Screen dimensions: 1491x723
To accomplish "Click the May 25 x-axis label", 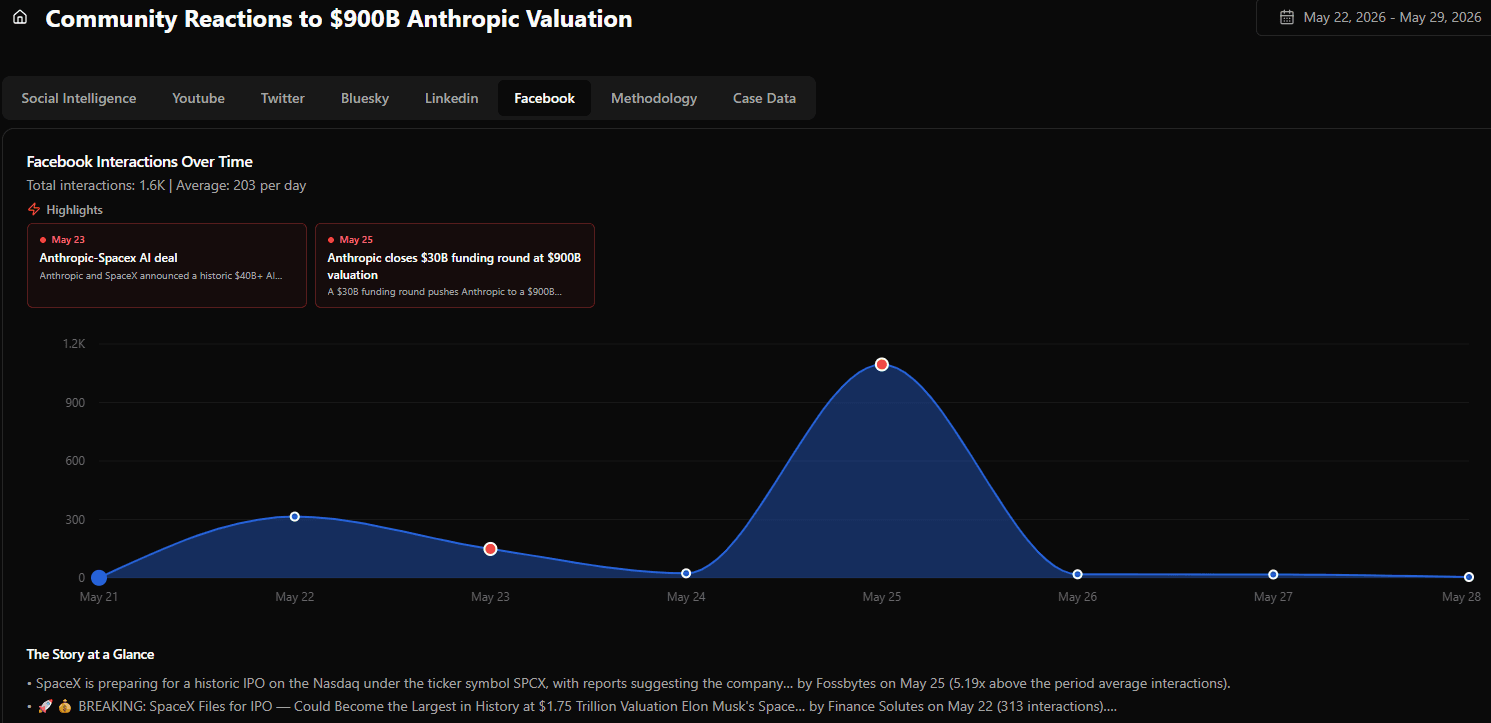I will point(881,597).
